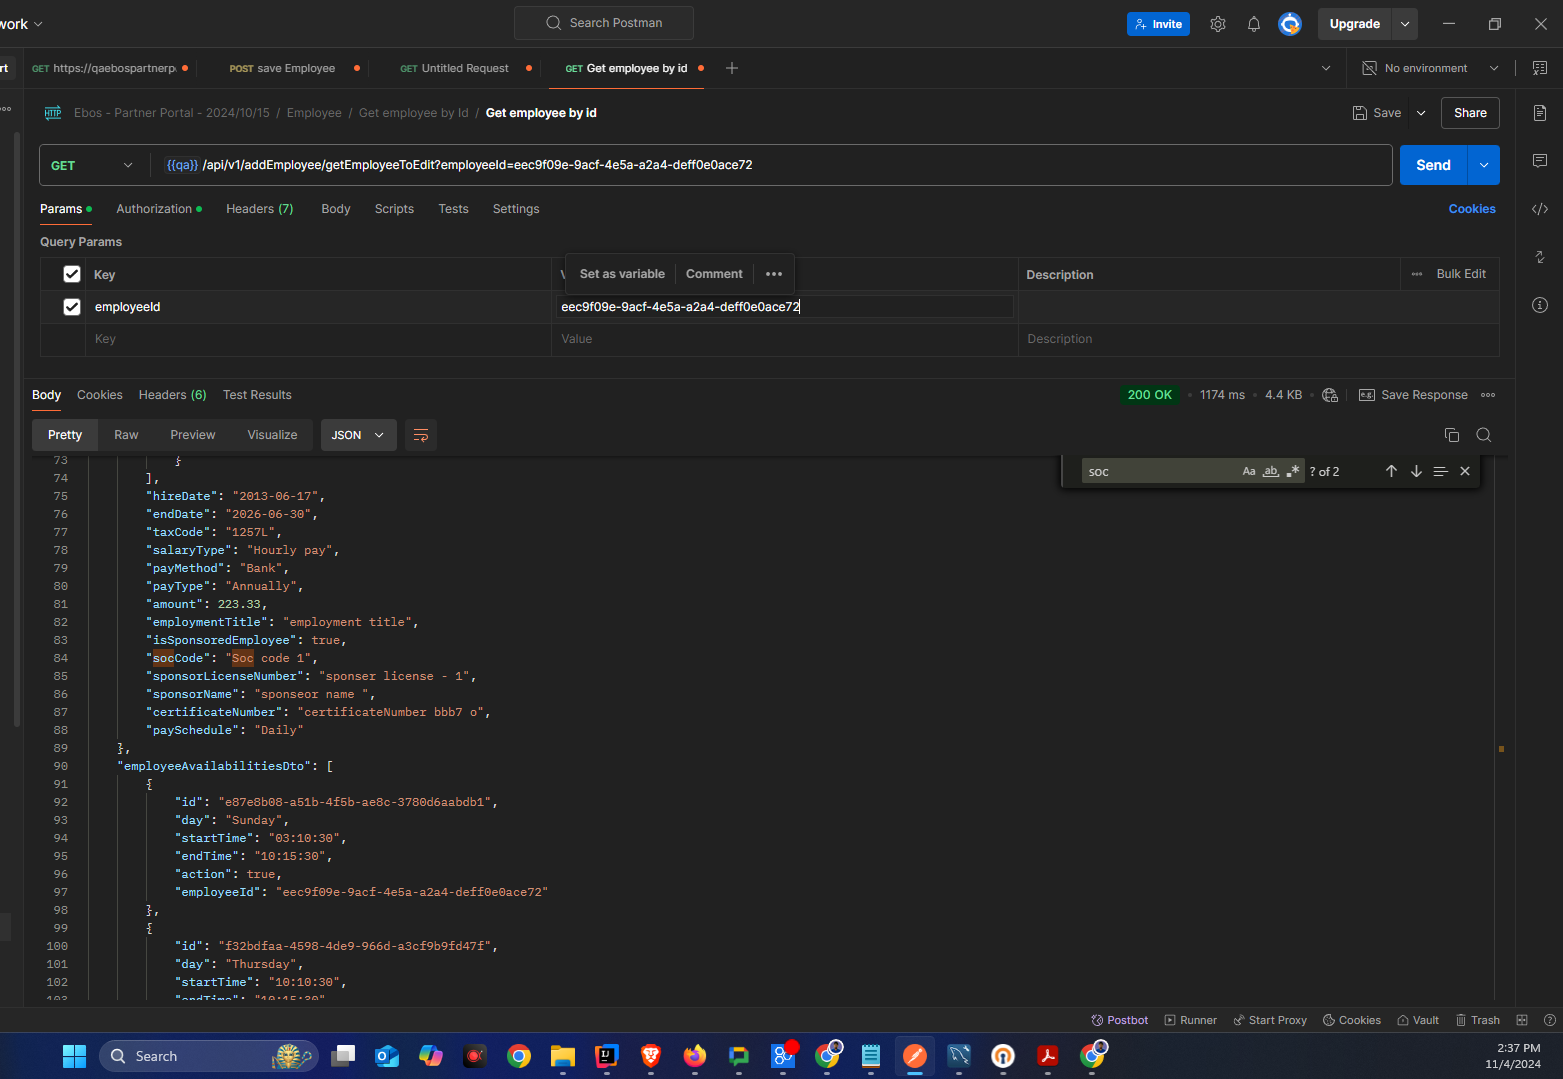Open the Vault in the status bar
This screenshot has width=1563, height=1079.
1418,1020
